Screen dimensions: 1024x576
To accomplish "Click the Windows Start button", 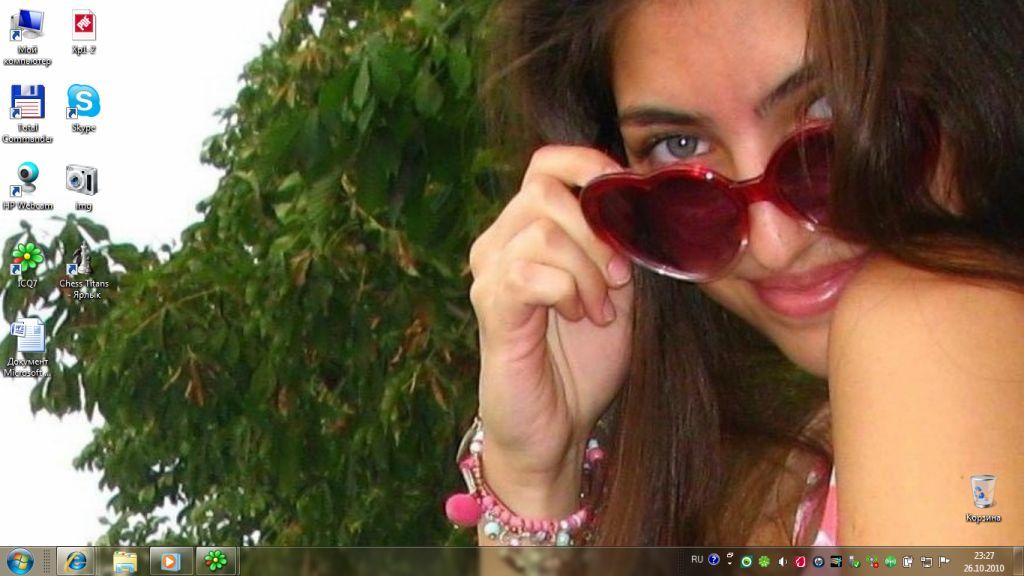I will [20, 561].
